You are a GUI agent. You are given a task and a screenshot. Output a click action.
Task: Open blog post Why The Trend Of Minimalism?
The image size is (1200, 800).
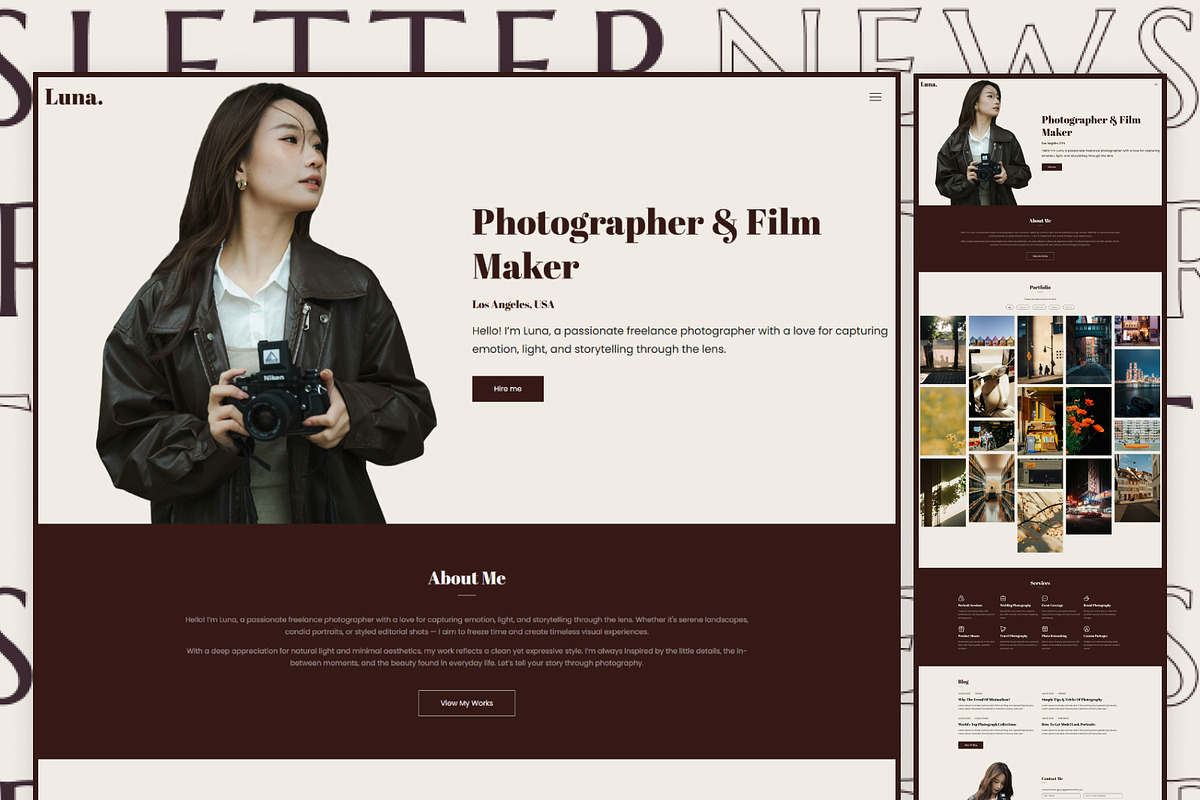click(x=984, y=700)
